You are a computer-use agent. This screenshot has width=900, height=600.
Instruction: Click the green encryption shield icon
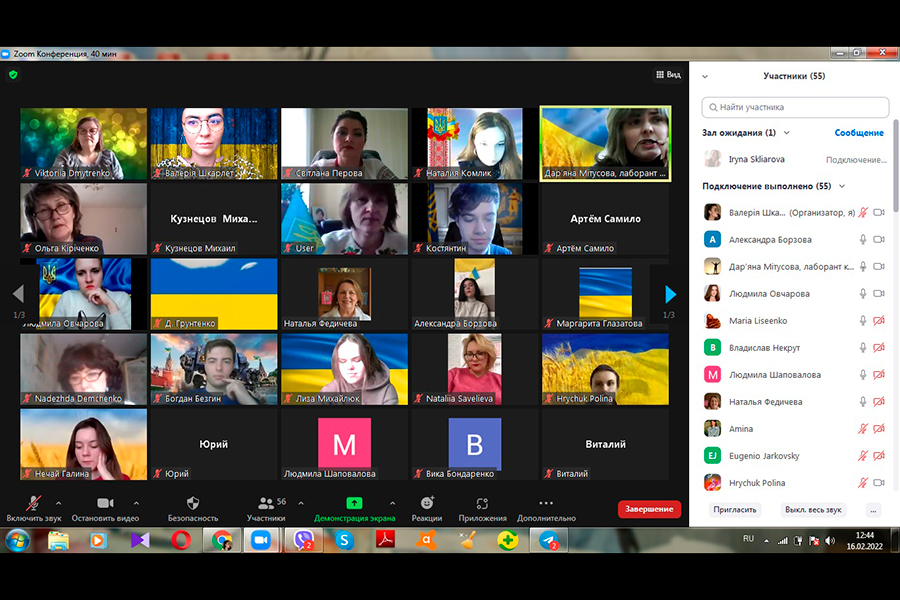13,74
